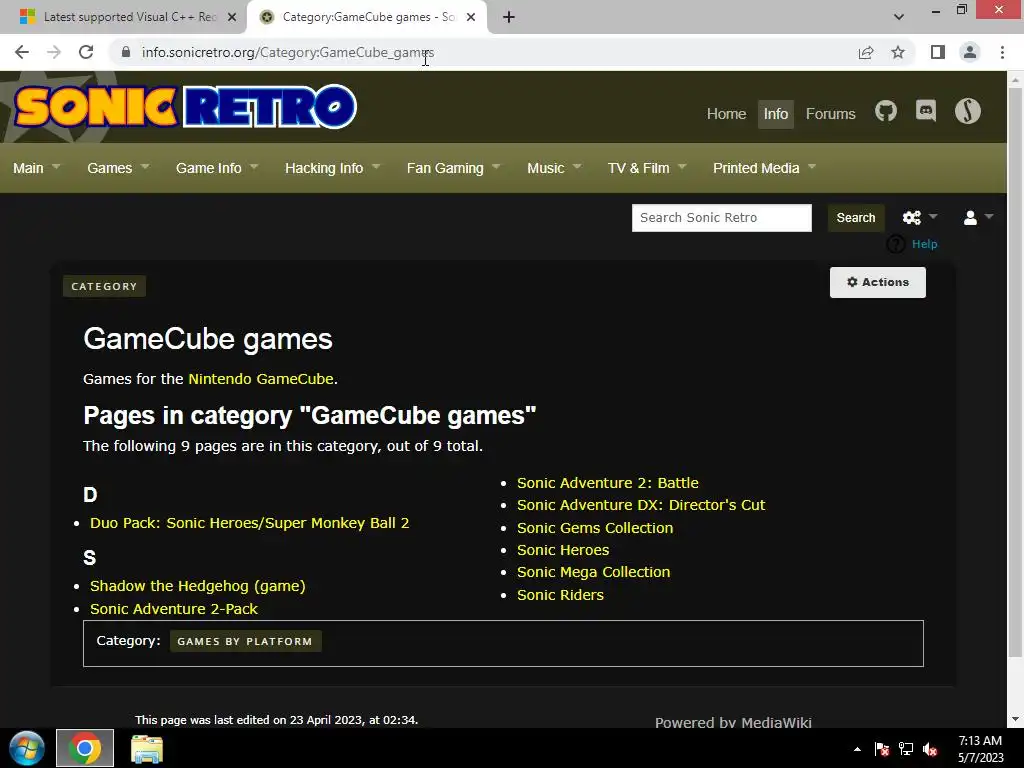Open the Windows Start menu

point(27,748)
